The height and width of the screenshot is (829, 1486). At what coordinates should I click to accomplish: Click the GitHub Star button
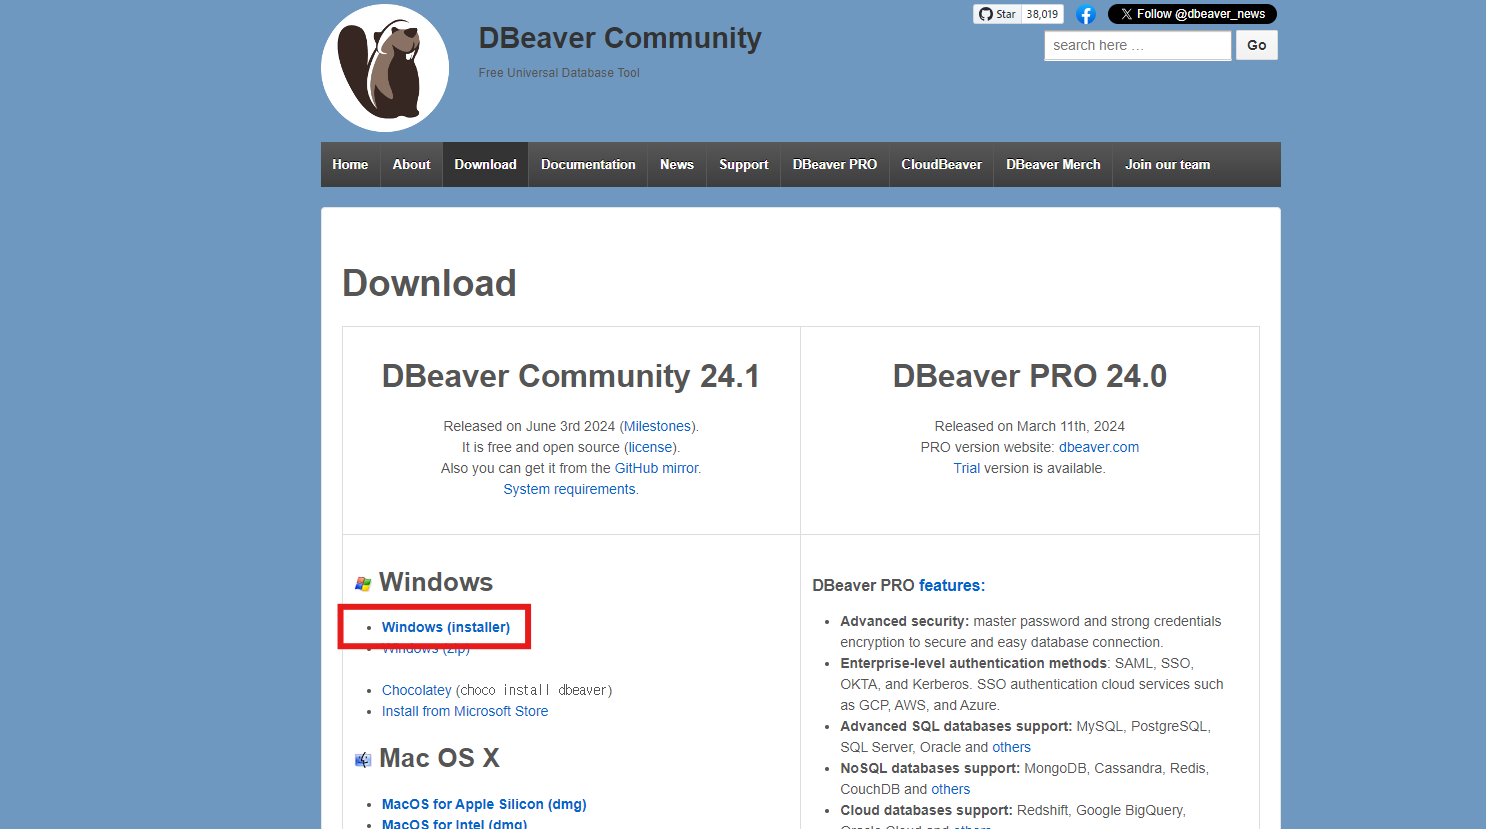tap(997, 14)
